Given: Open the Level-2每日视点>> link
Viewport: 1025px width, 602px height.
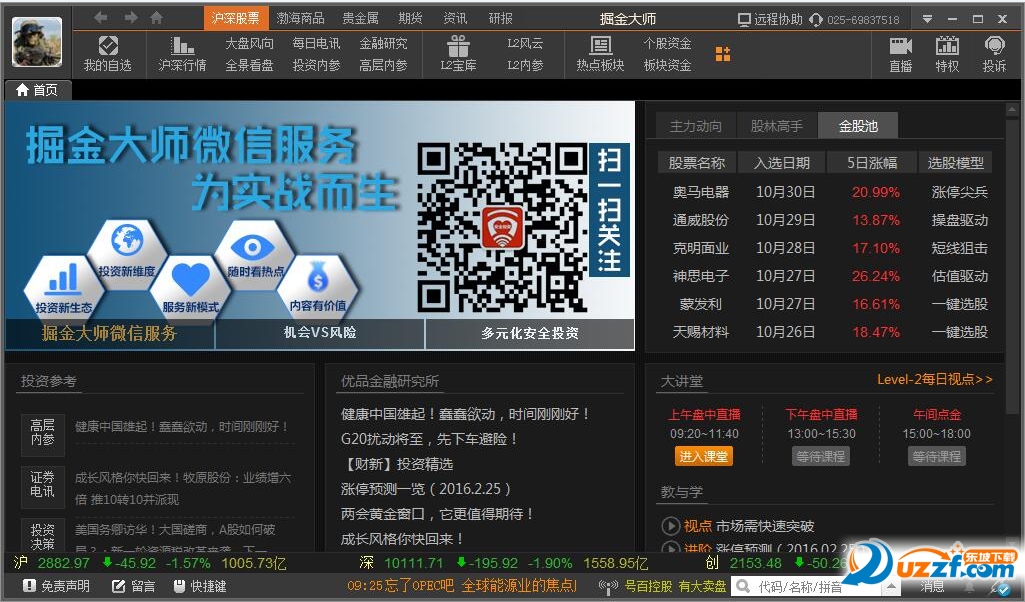Looking at the screenshot, I should coord(935,379).
